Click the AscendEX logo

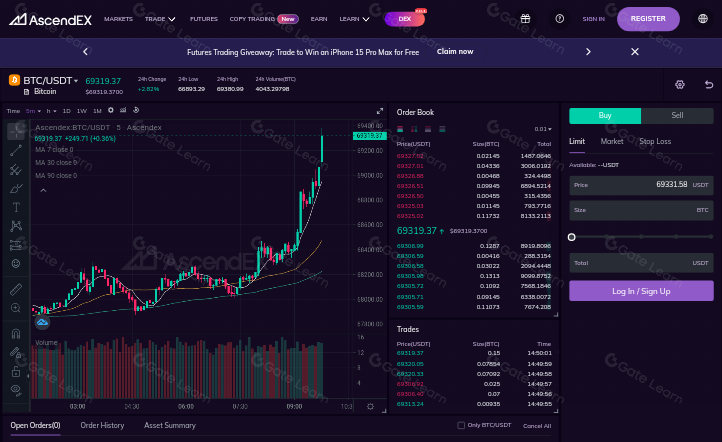point(51,19)
